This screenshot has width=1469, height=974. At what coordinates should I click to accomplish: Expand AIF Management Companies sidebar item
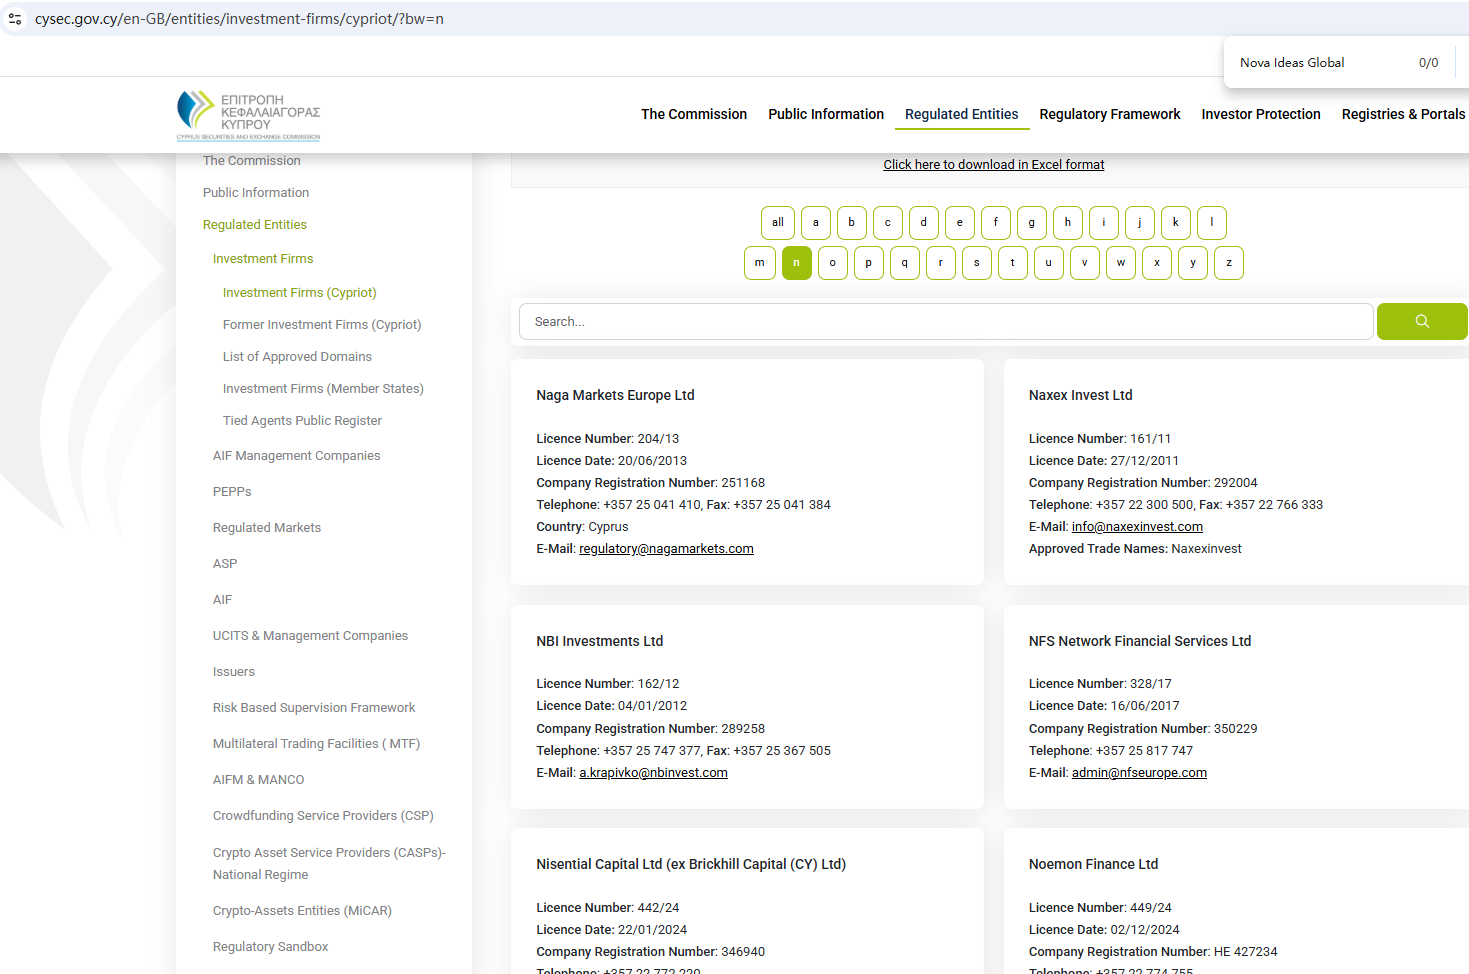(296, 456)
